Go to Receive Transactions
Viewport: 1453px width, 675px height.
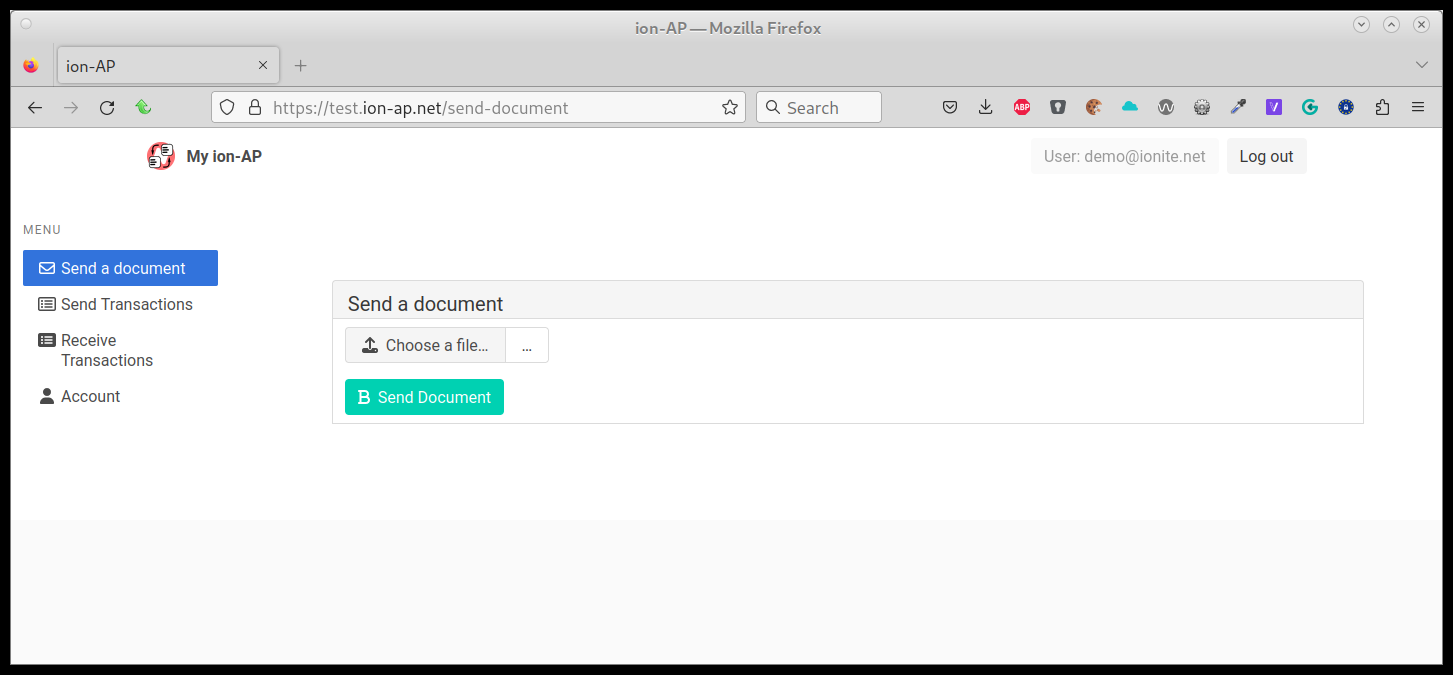[x=120, y=350]
